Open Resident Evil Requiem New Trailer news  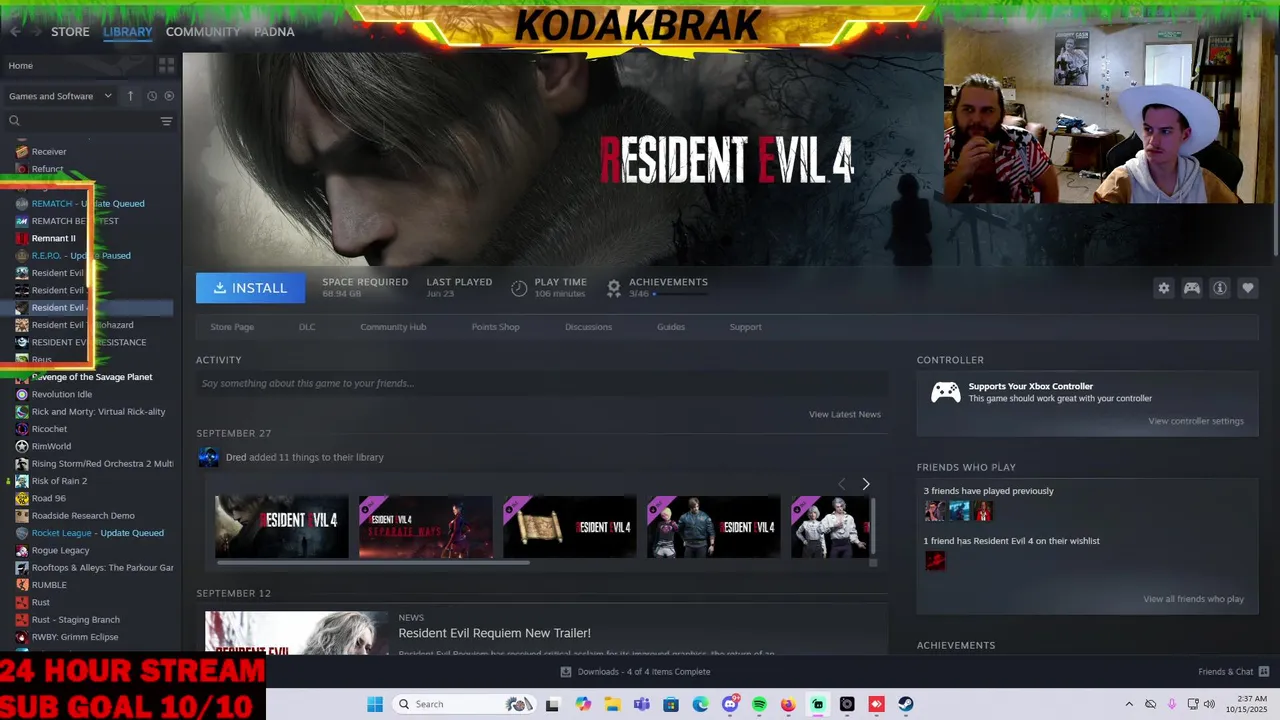pyautogui.click(x=494, y=633)
